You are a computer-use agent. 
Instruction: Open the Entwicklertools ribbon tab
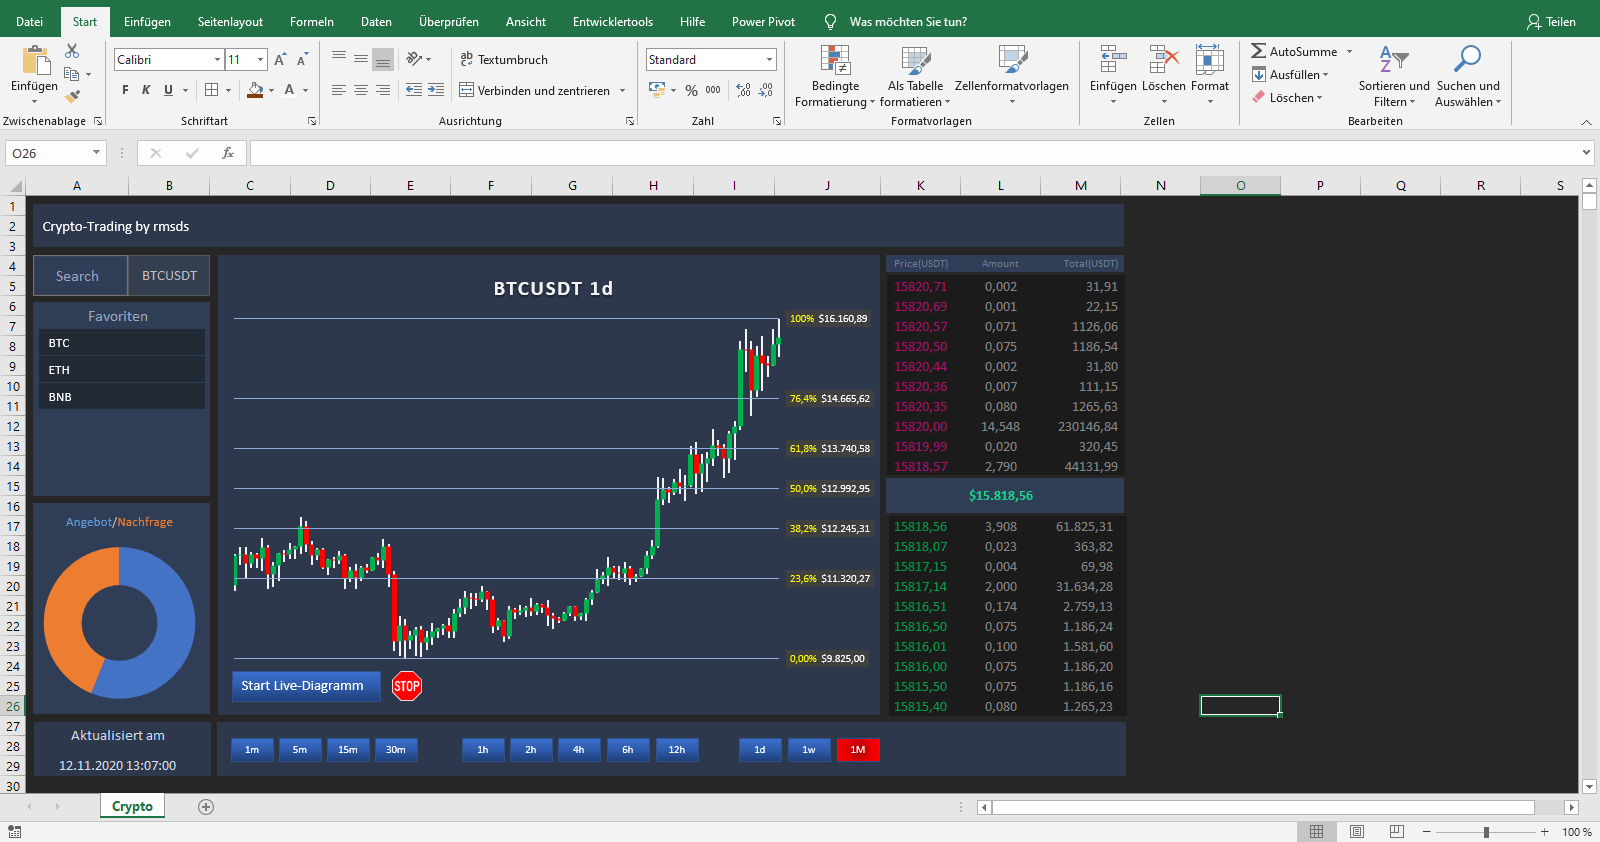613,22
